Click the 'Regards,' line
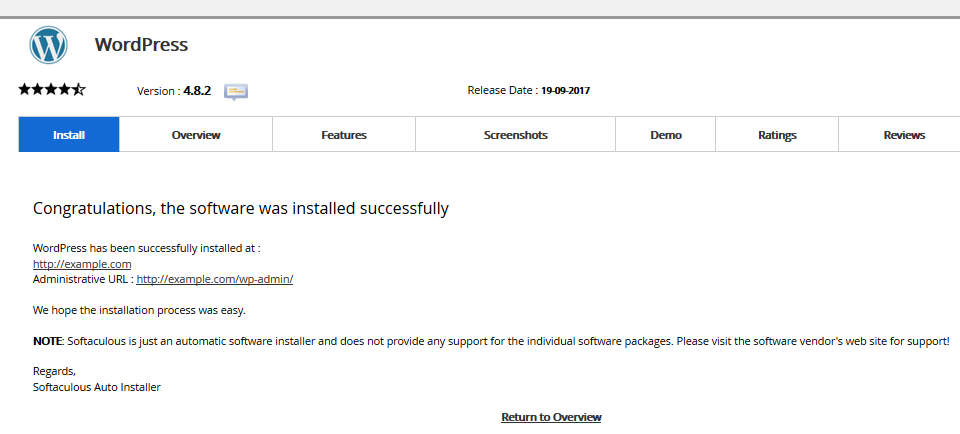The height and width of the screenshot is (434, 960). [54, 372]
